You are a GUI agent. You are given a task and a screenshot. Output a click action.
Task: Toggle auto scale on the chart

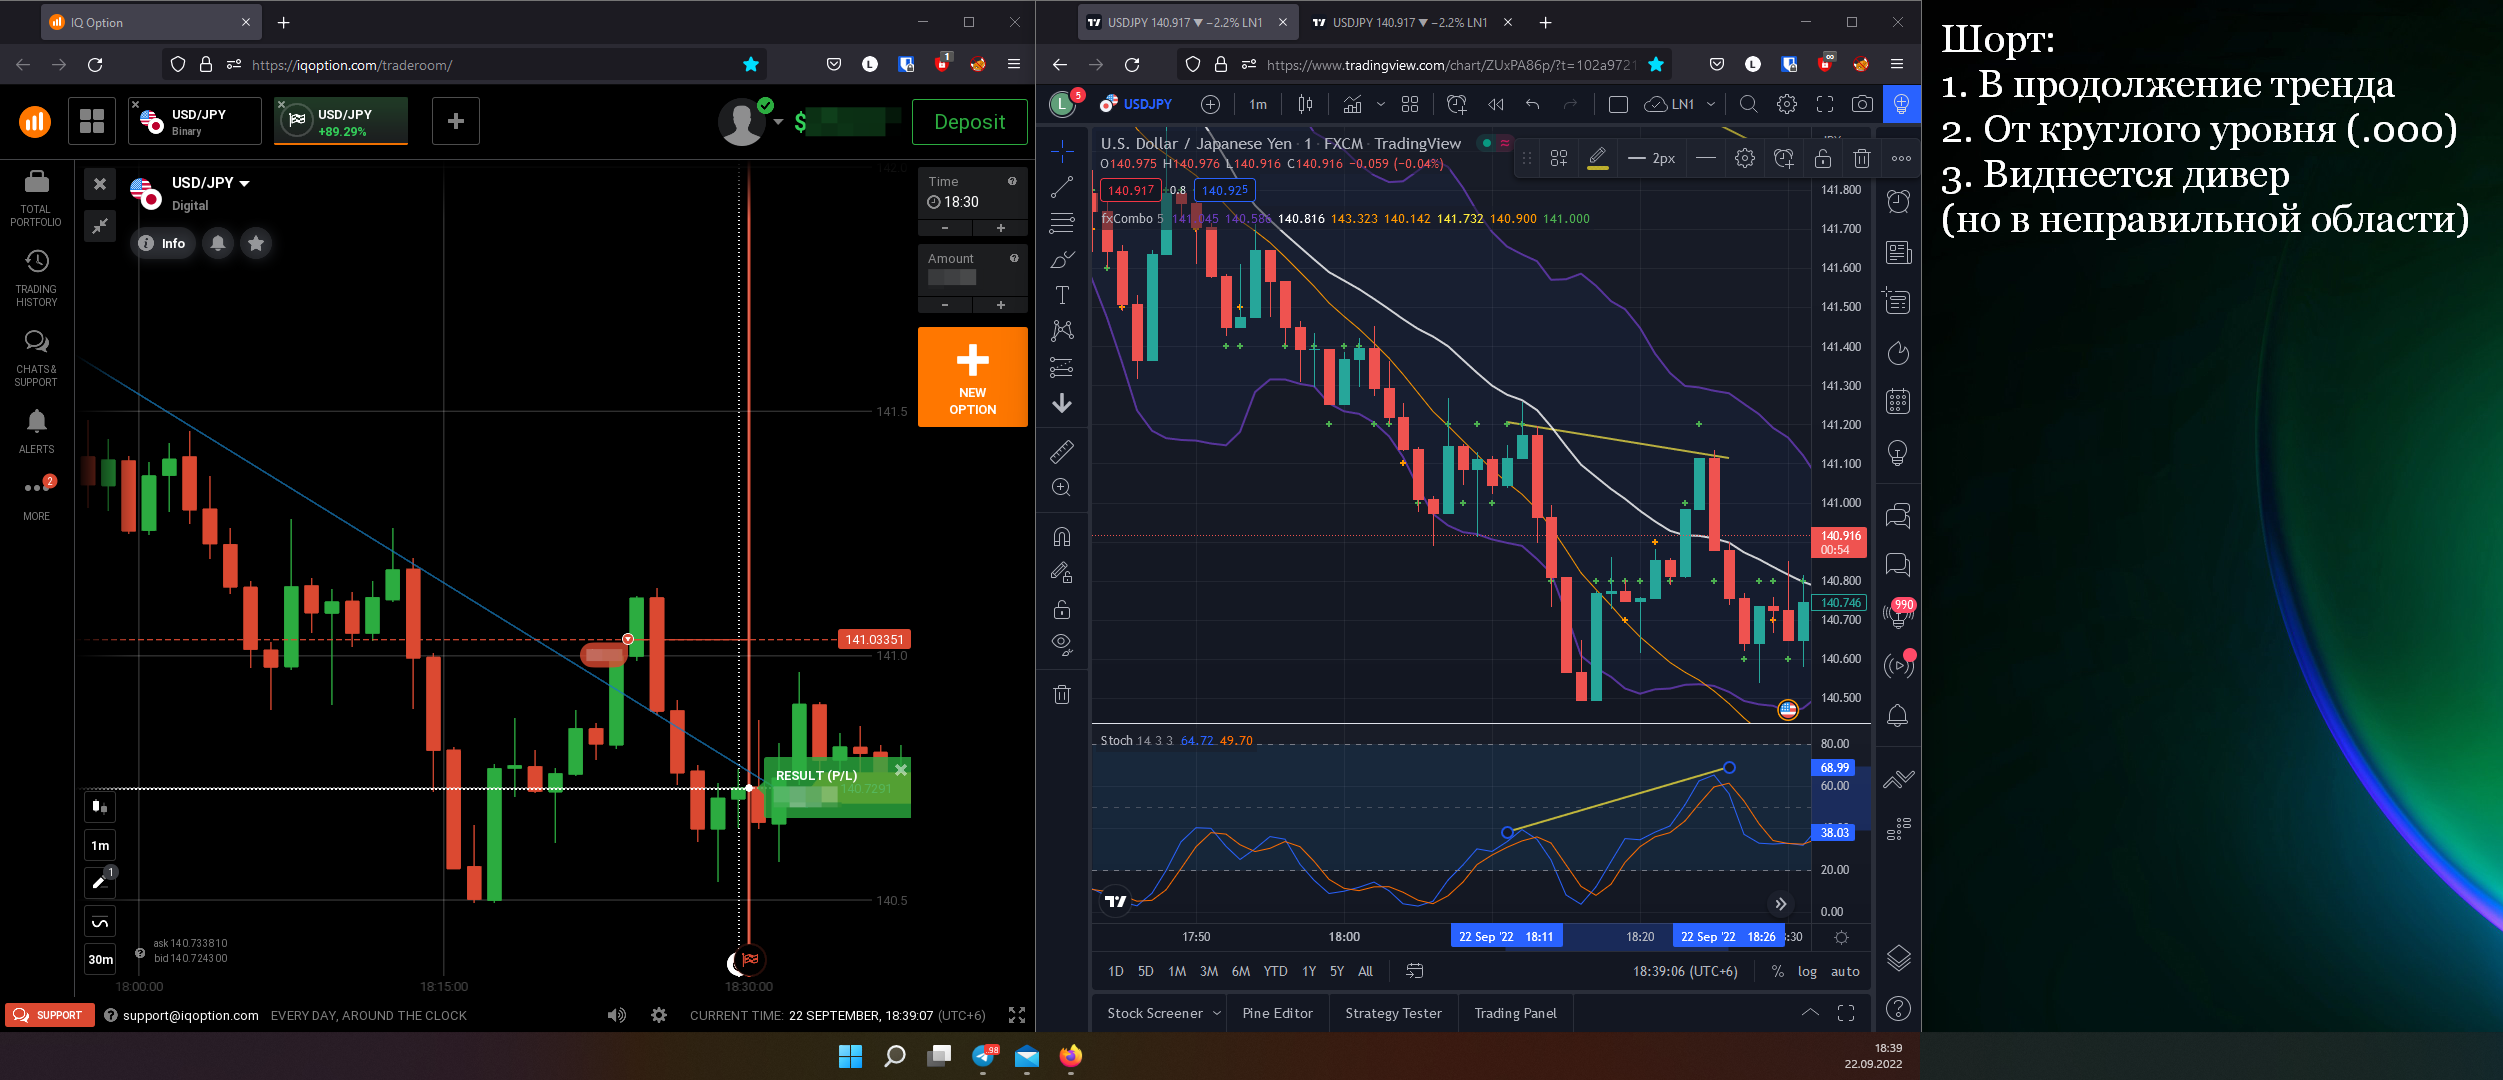[1845, 971]
